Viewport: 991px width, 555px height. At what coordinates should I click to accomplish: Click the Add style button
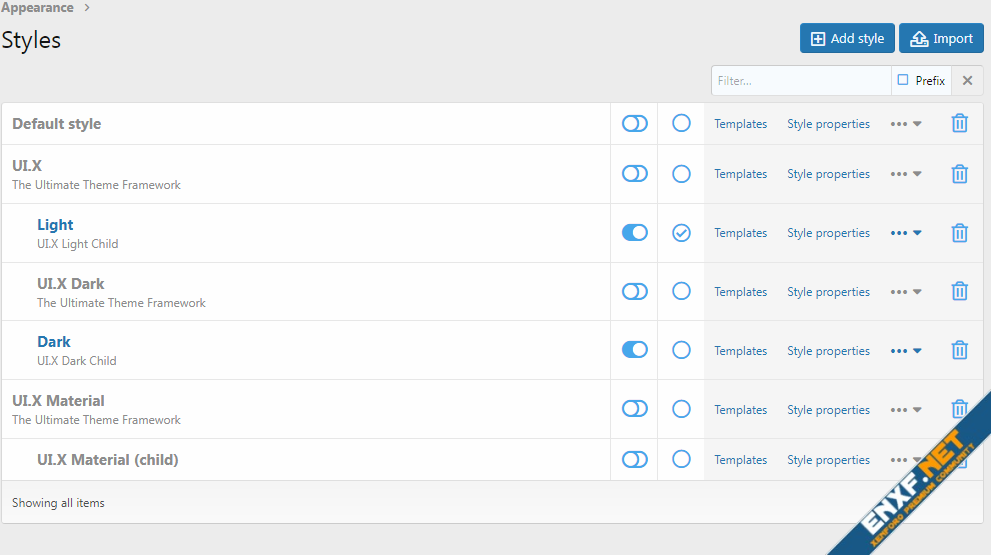coord(847,39)
